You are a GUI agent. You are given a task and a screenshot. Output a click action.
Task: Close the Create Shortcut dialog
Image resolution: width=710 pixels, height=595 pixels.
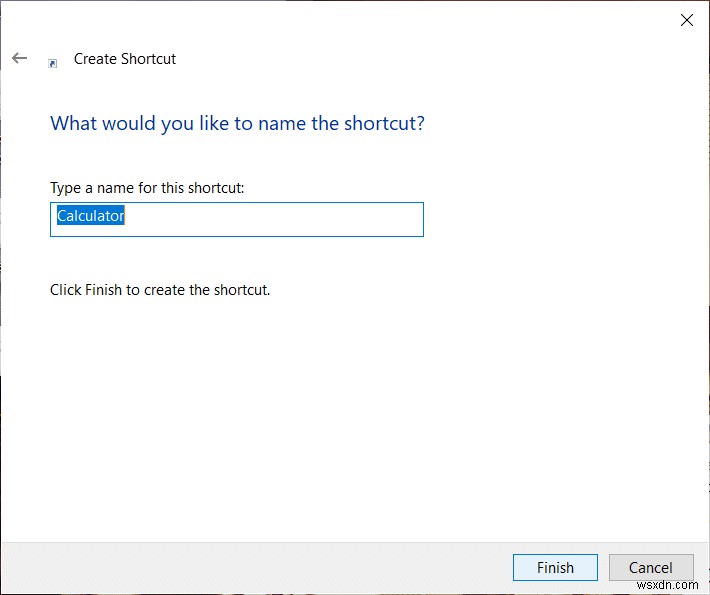tap(686, 20)
